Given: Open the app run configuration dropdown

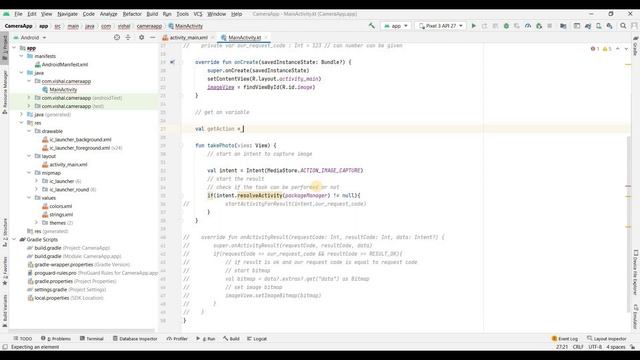Looking at the screenshot, I should pyautogui.click(x=396, y=26).
